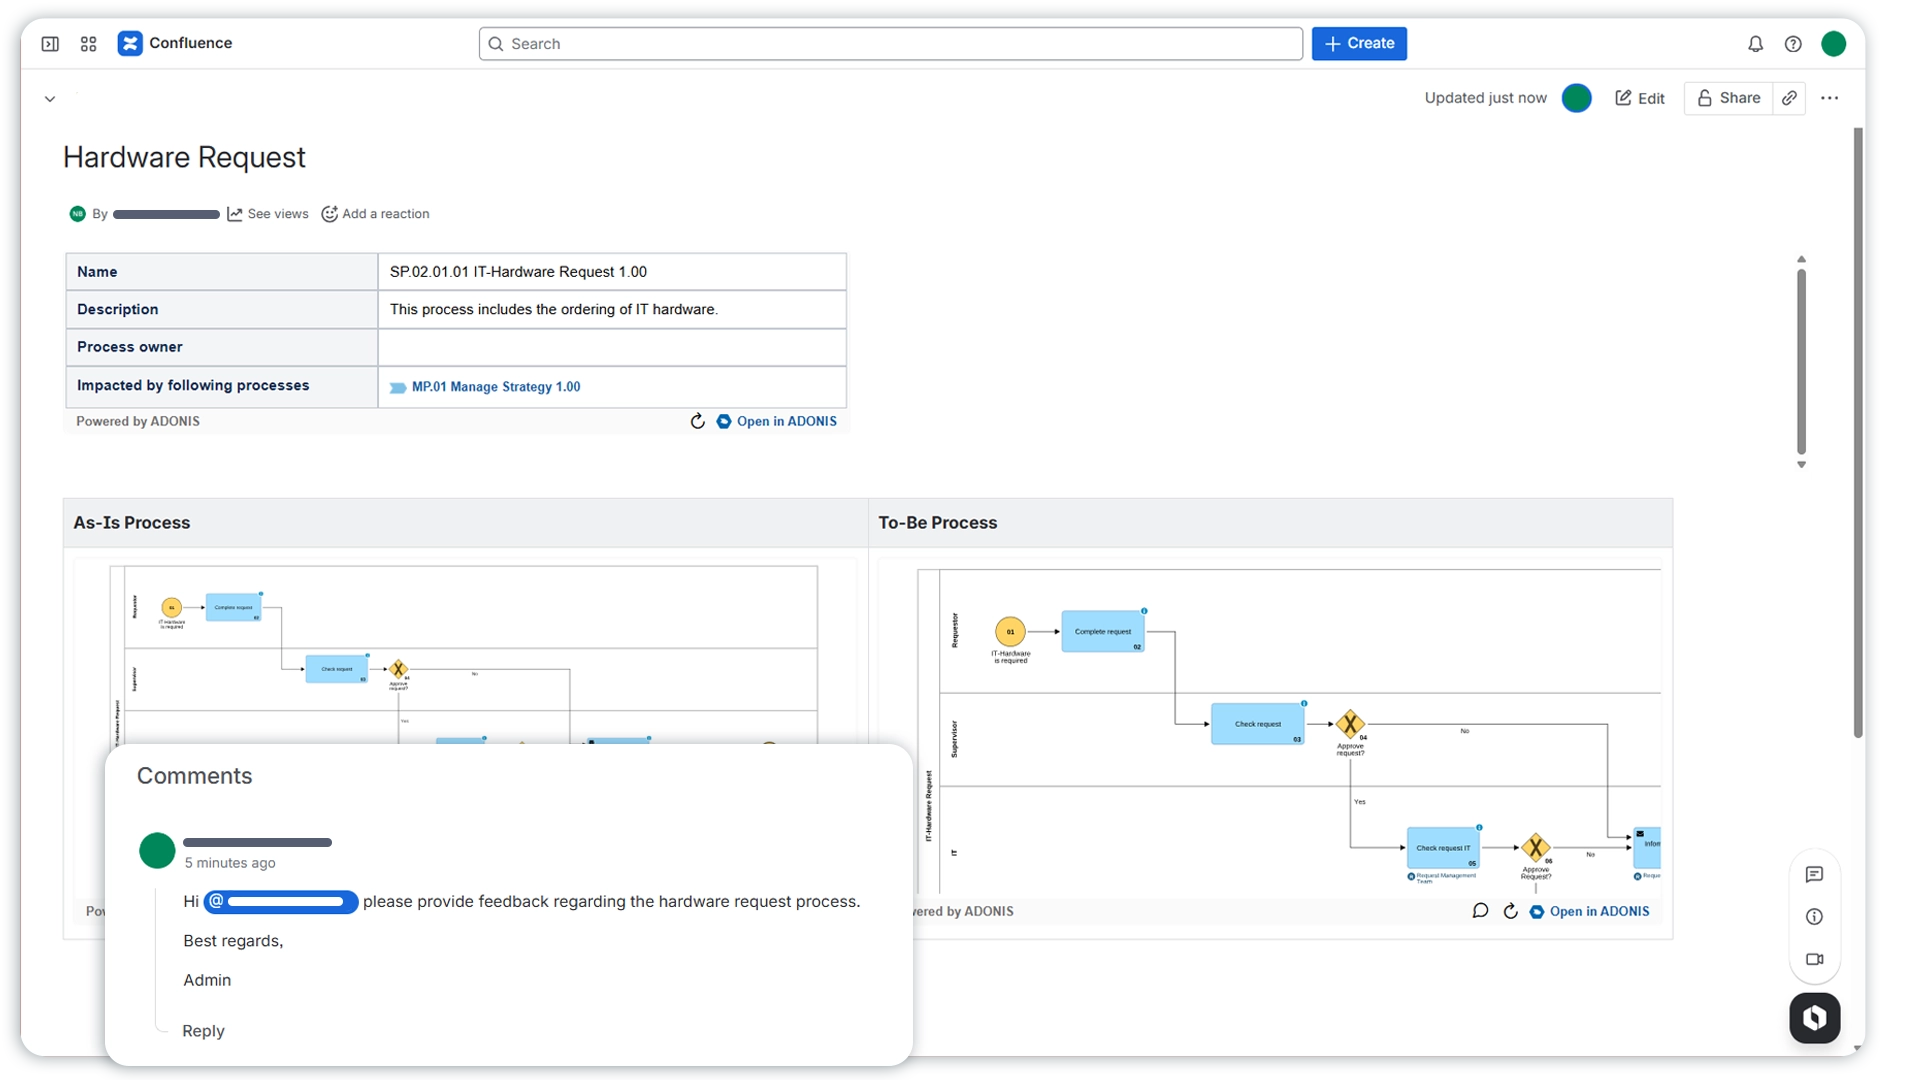1920x1080 pixels.
Task: Start a video via the camera icon
Action: pyautogui.click(x=1815, y=959)
